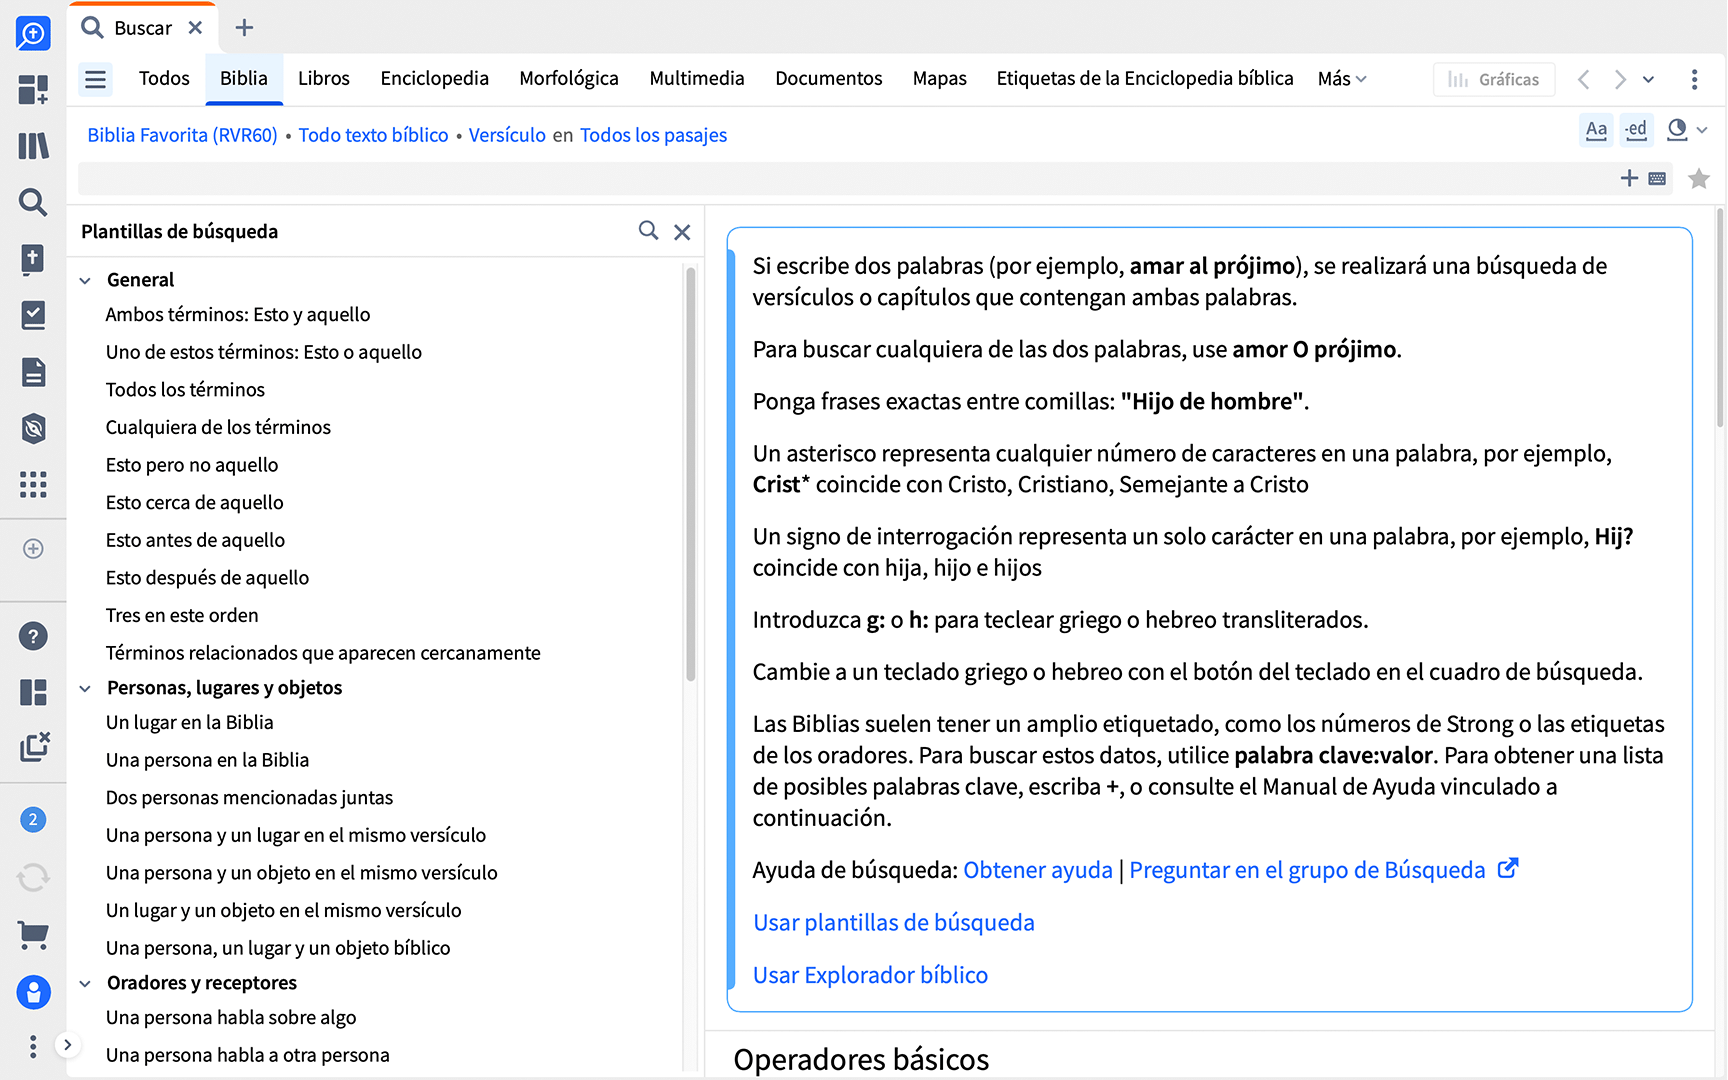The width and height of the screenshot is (1728, 1080).
Task: Toggle match case Aa option
Action: 1597,130
